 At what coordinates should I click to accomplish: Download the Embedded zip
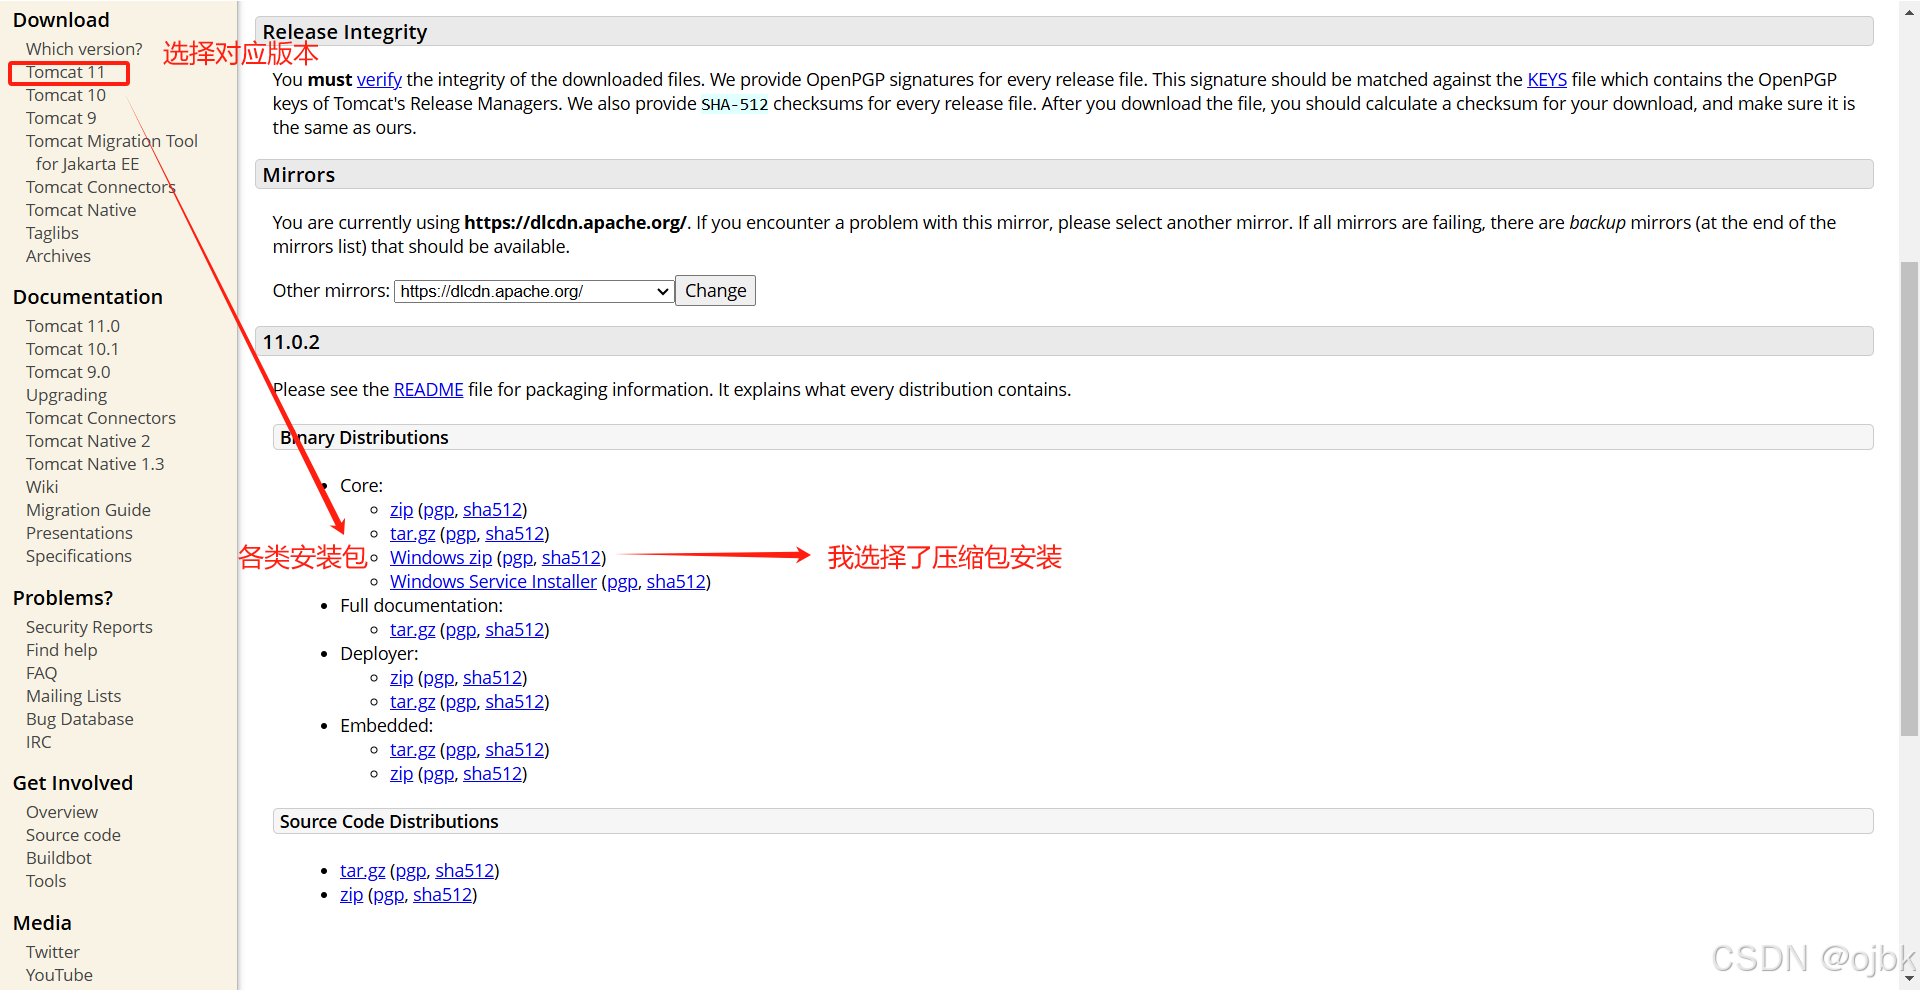pos(401,774)
